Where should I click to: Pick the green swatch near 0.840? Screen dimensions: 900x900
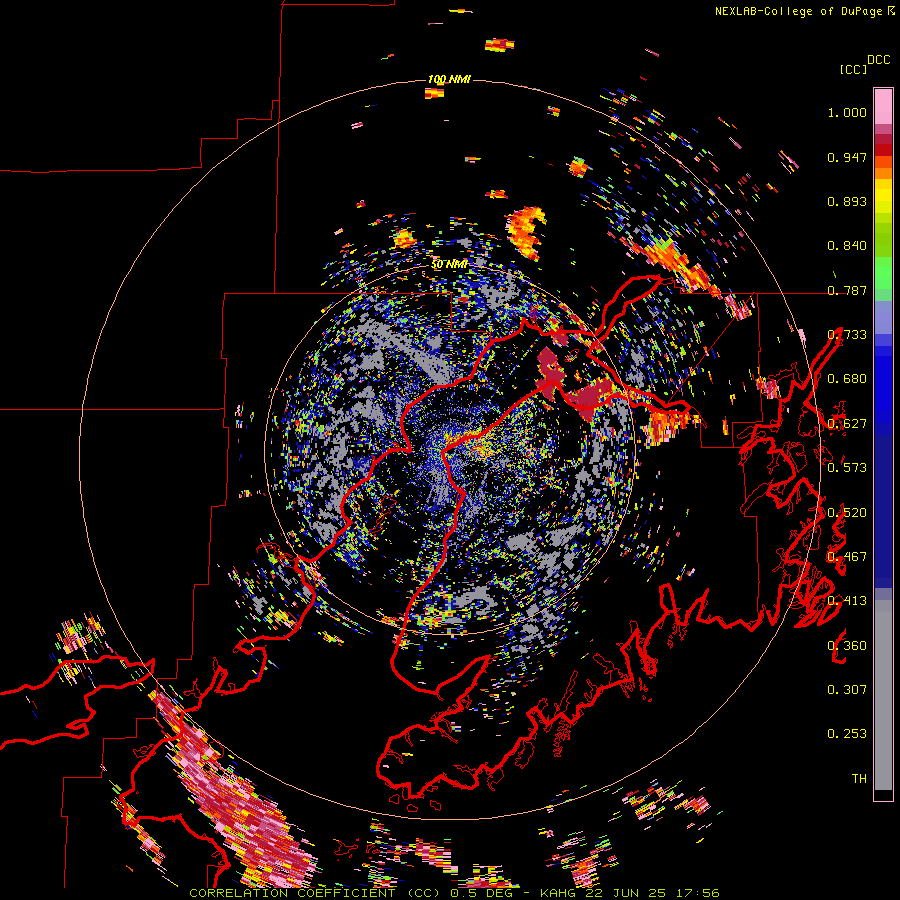(883, 240)
